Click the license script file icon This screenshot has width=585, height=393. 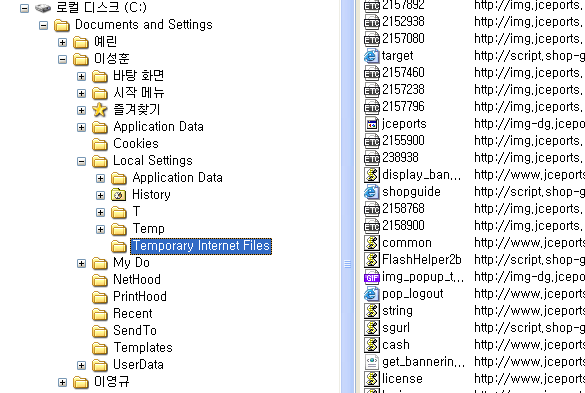coord(372,379)
